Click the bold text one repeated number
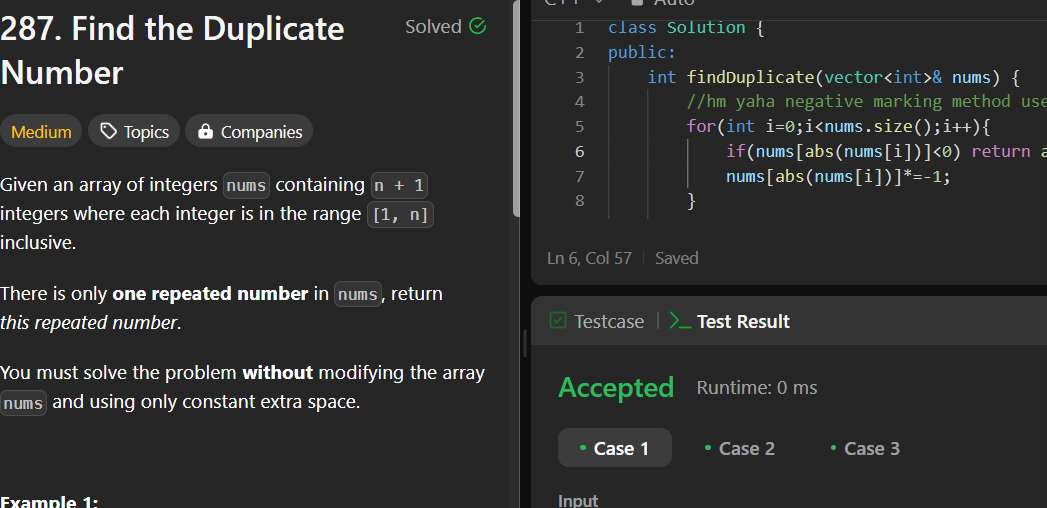The image size is (1047, 508). pos(210,294)
